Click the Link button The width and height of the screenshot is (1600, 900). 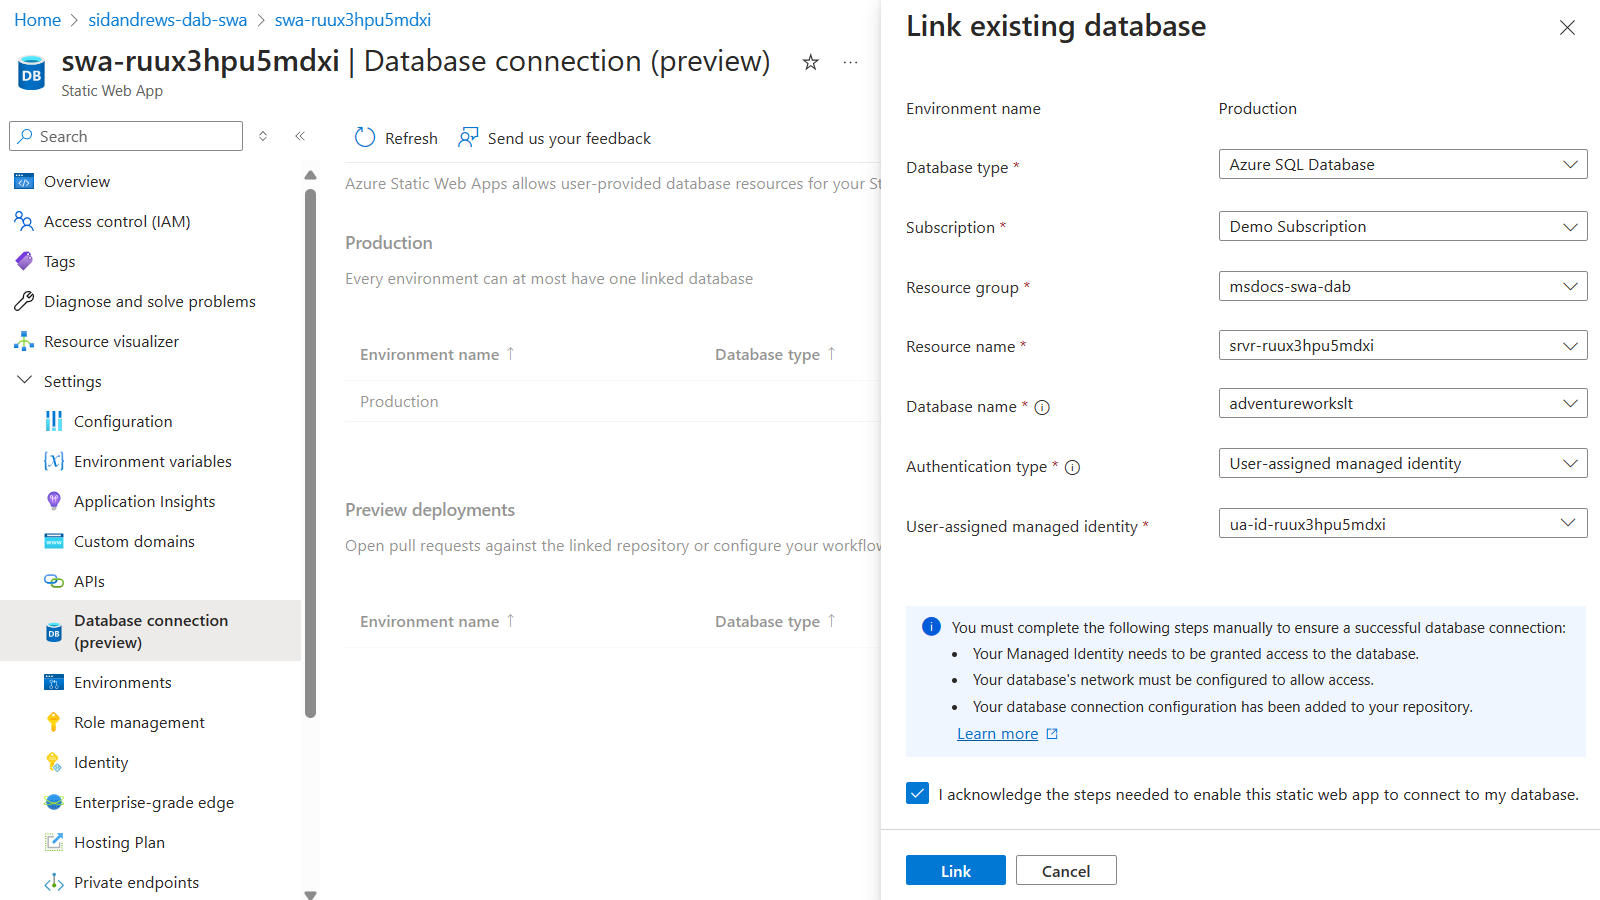pyautogui.click(x=955, y=870)
